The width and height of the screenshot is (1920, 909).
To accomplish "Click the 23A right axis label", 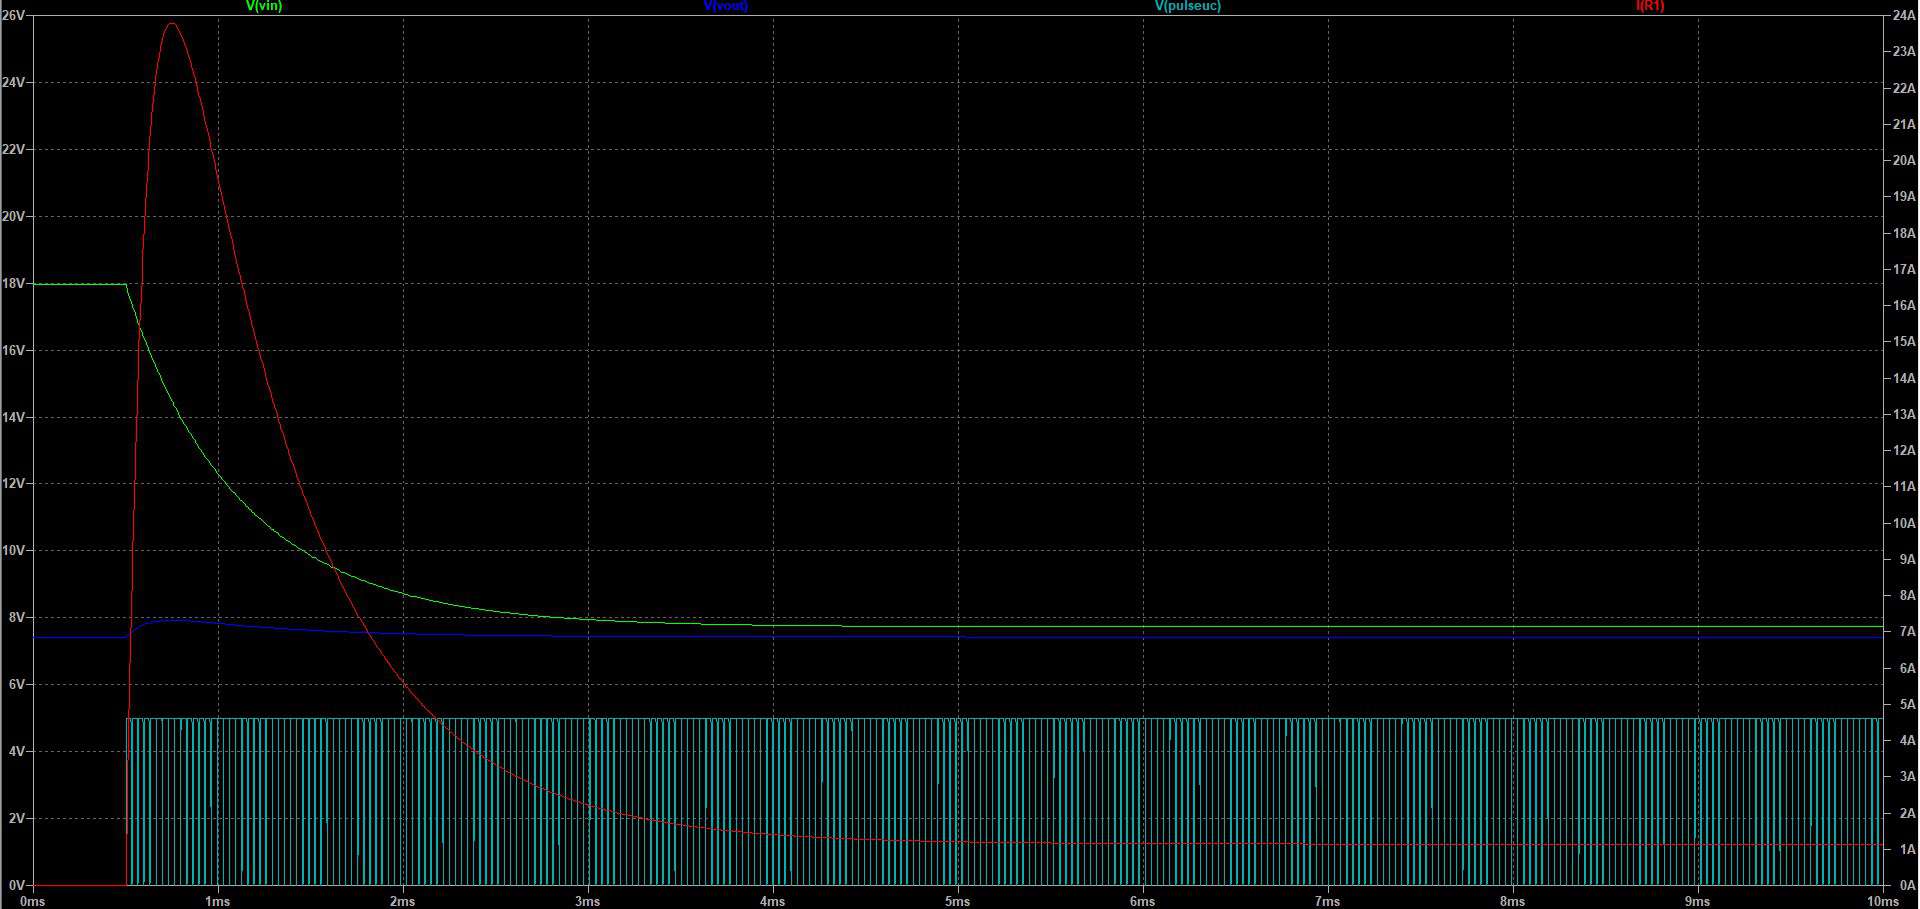I will tap(1904, 51).
